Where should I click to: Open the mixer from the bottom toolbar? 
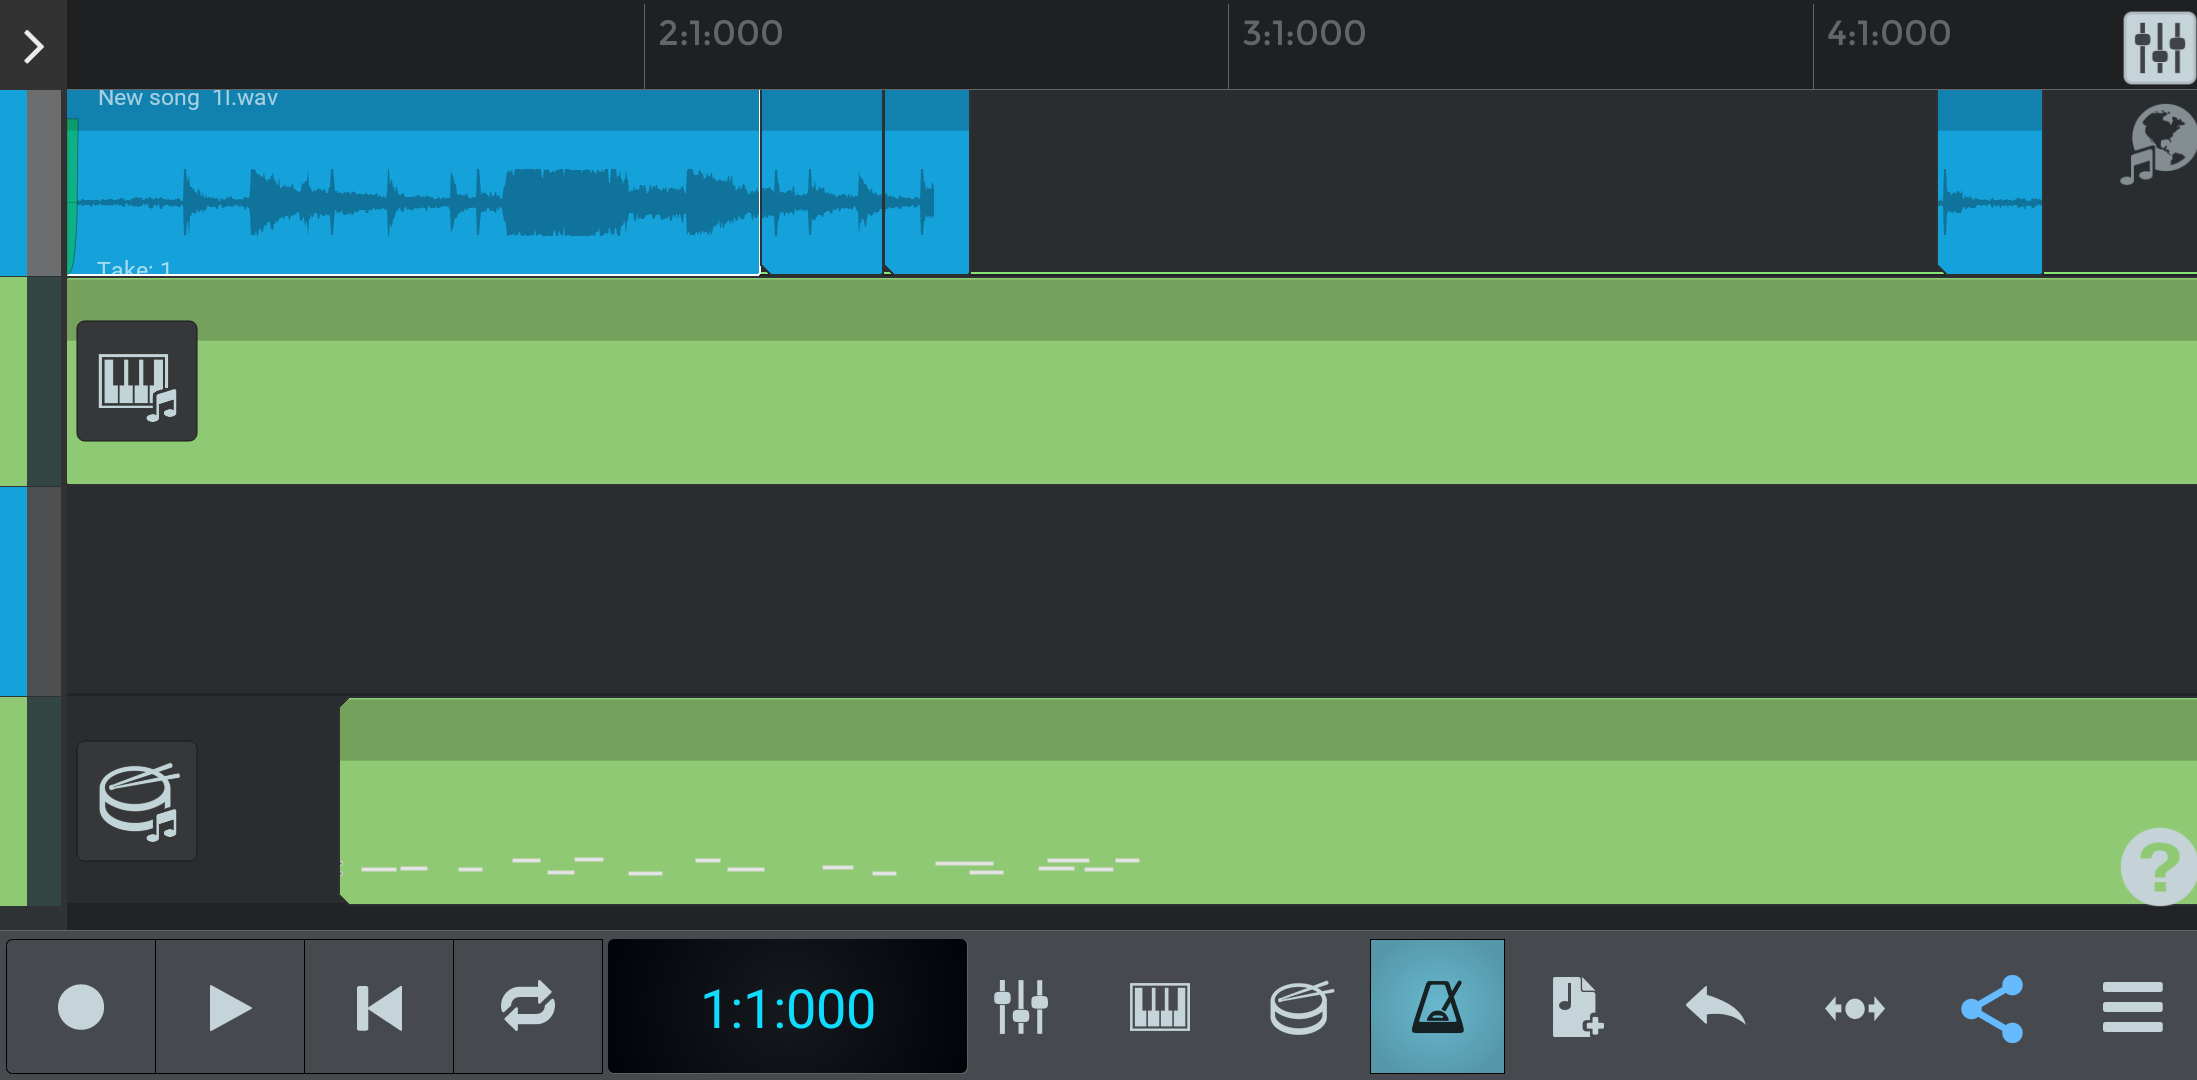click(1021, 1007)
